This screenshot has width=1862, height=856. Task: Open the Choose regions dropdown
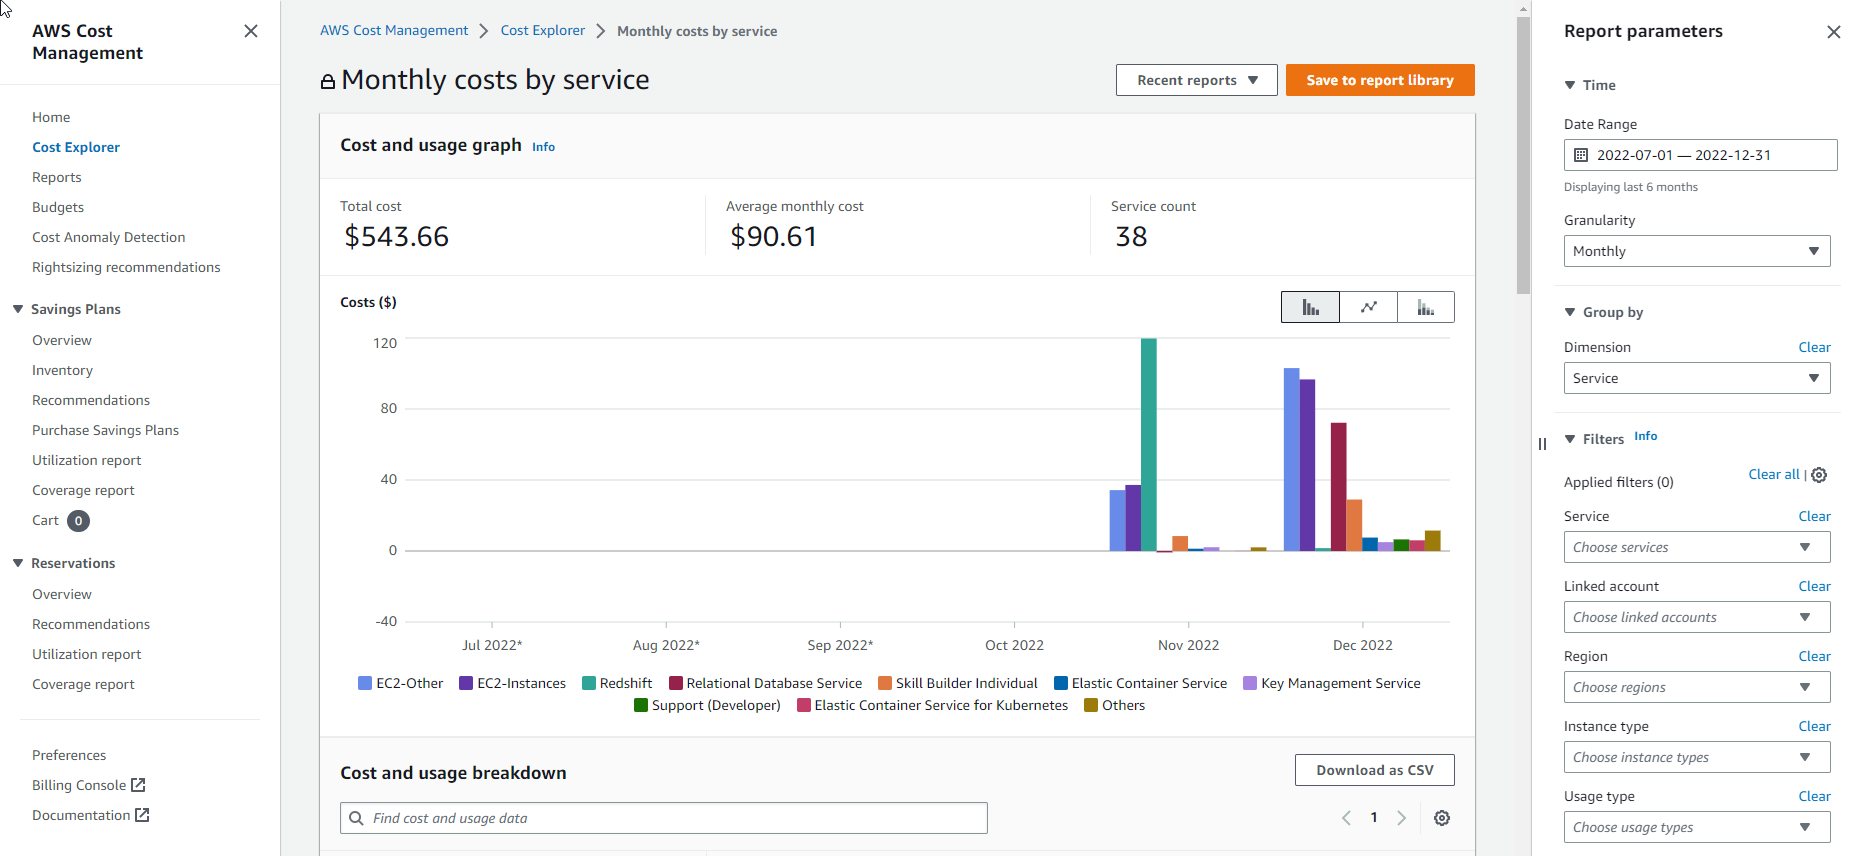1697,687
